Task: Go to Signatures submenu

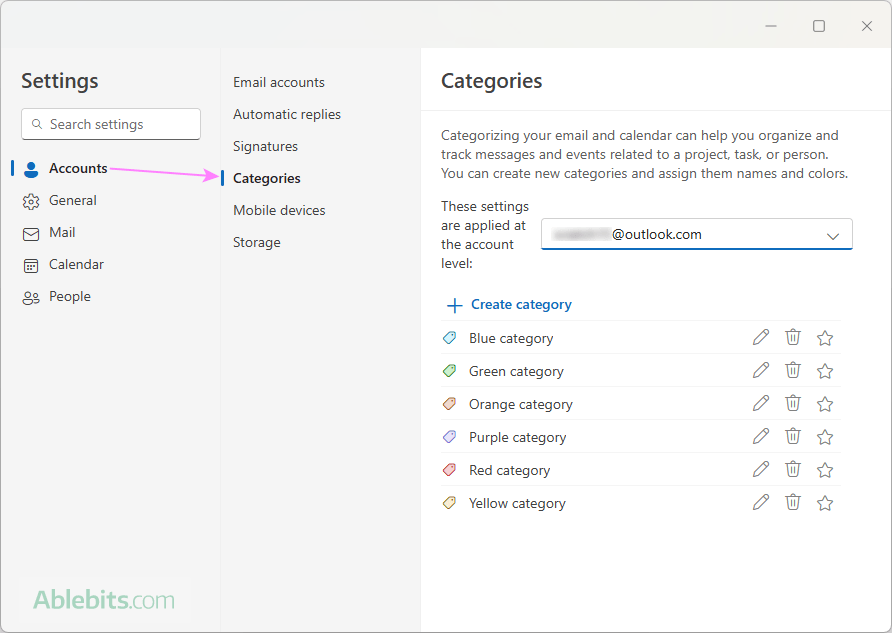Action: point(265,147)
